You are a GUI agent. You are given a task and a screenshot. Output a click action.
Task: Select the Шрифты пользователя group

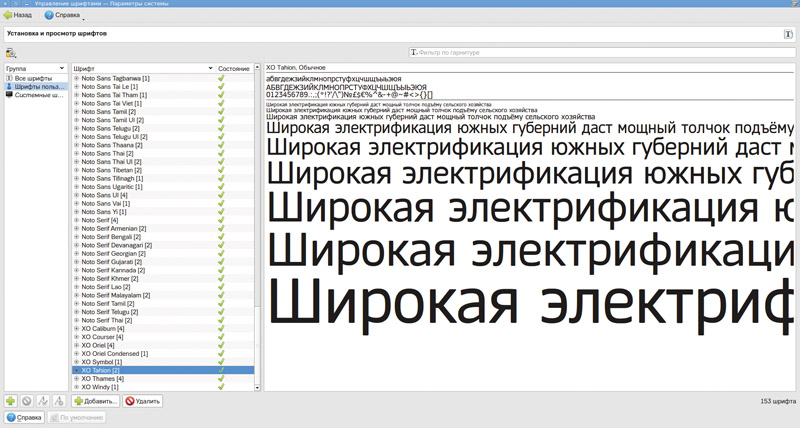[x=36, y=87]
